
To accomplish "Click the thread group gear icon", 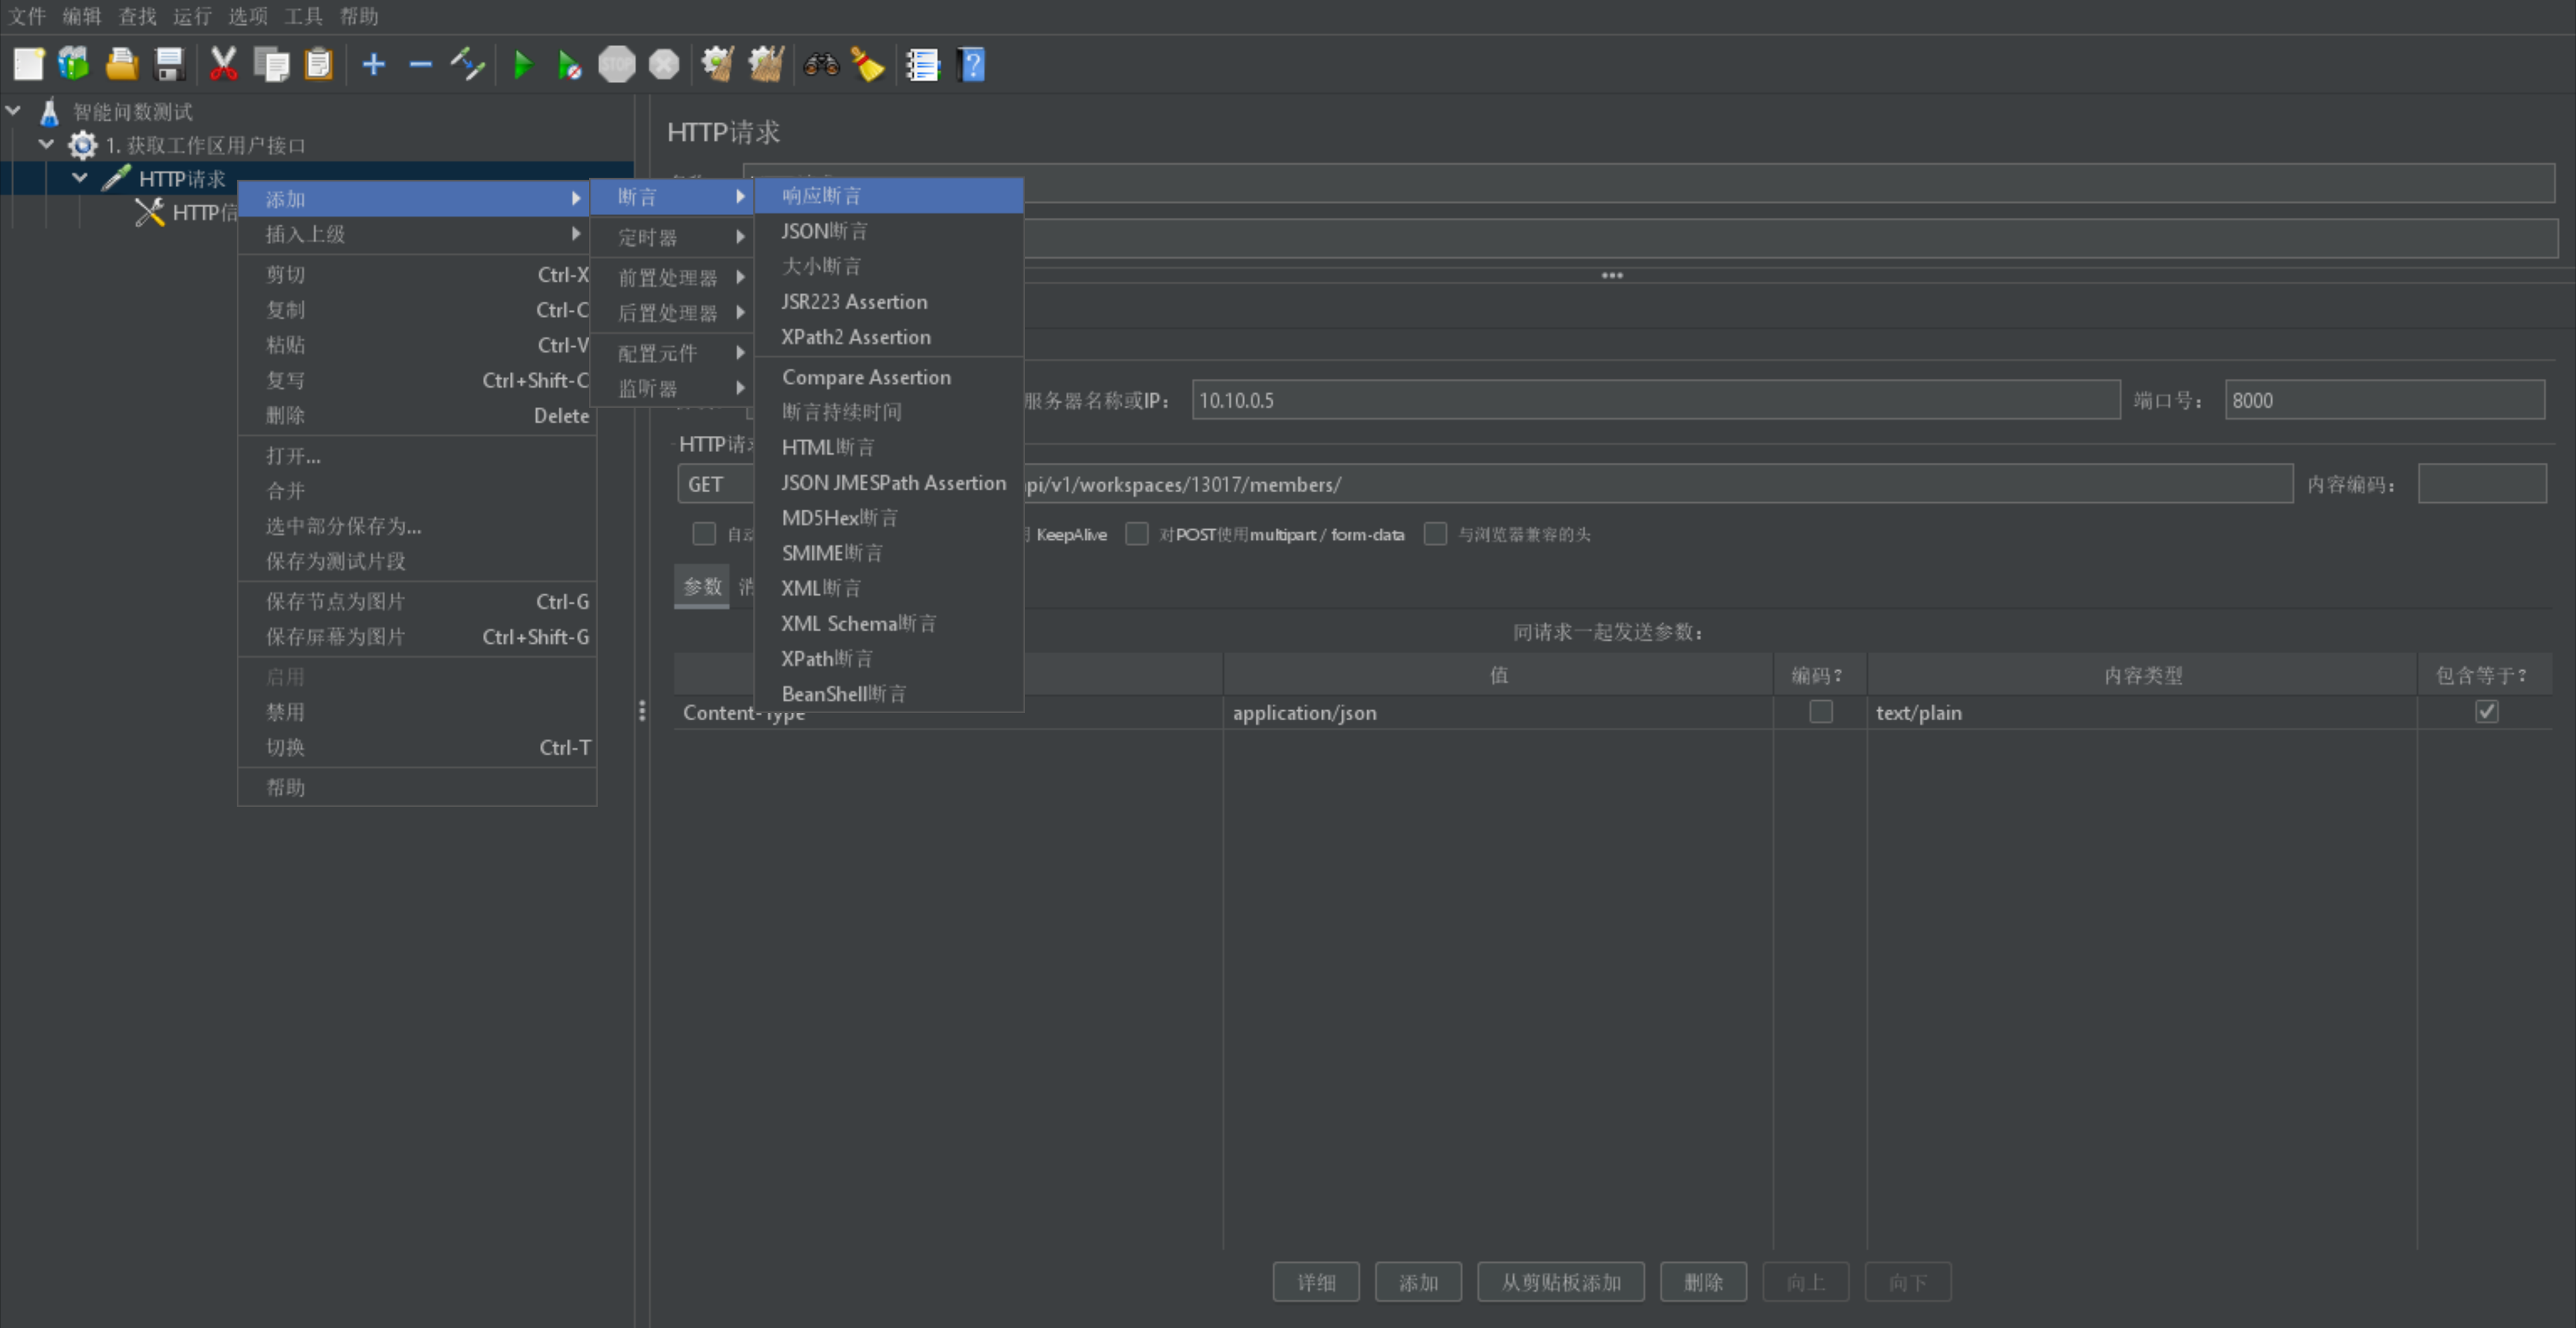I will (x=82, y=145).
